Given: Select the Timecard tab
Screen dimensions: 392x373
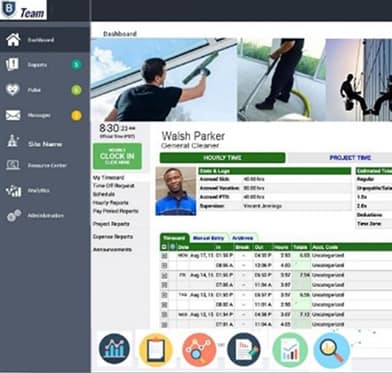Looking at the screenshot, I should [174, 238].
